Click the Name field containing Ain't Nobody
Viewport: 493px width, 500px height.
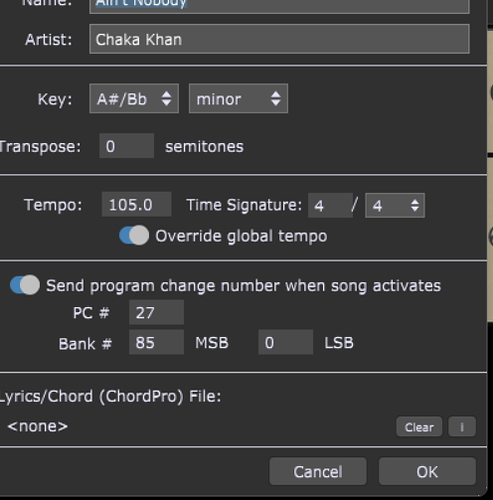[x=279, y=5]
